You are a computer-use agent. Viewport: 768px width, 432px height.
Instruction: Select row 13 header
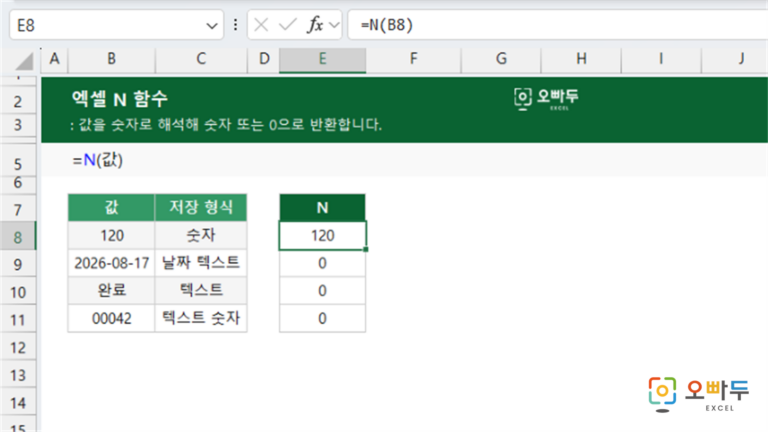(18, 375)
